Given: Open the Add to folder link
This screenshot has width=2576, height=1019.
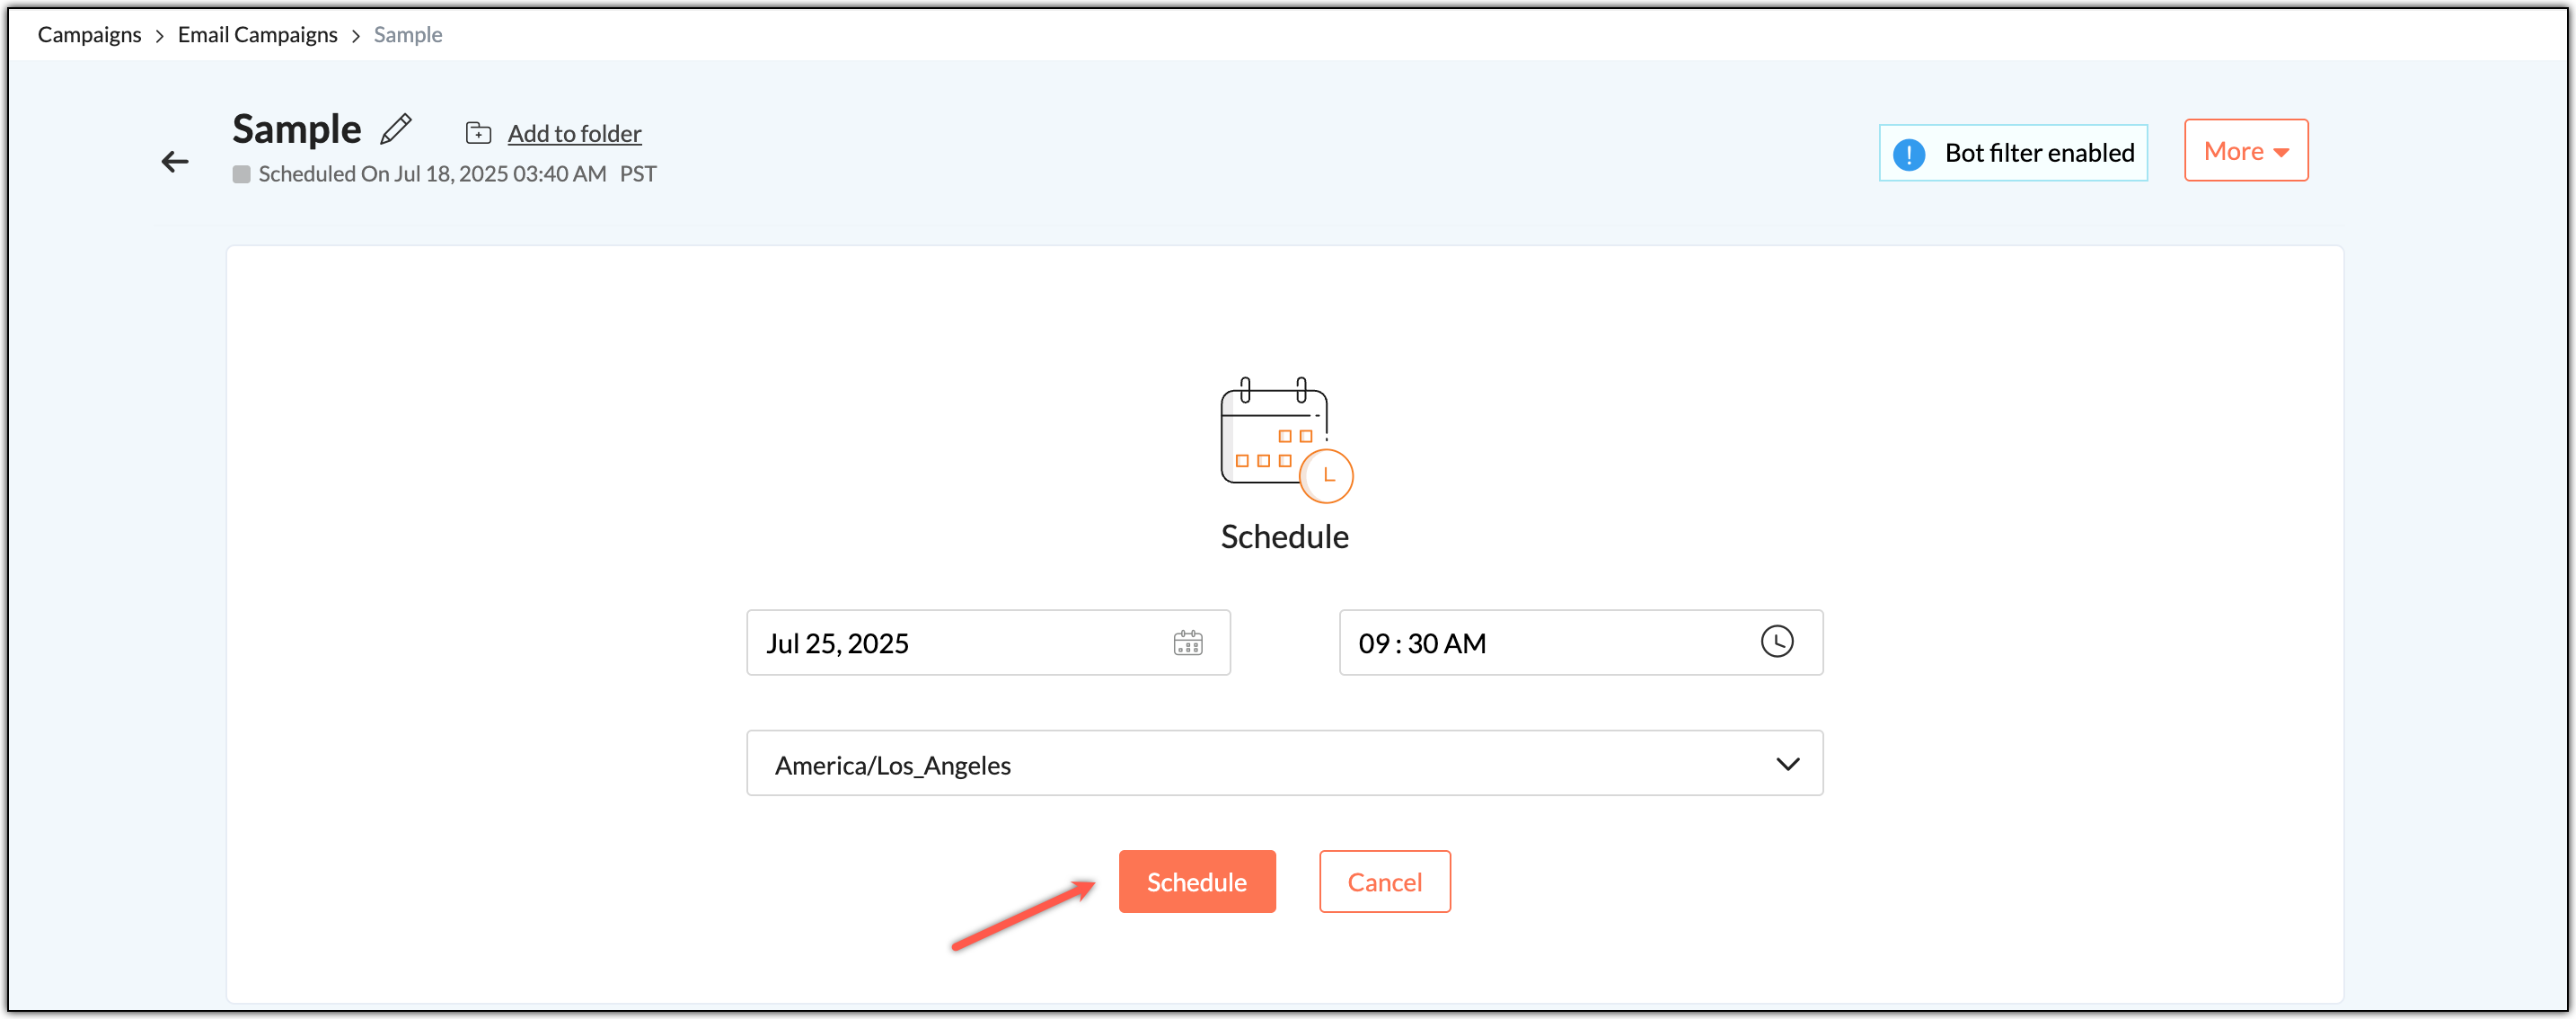Looking at the screenshot, I should [574, 133].
